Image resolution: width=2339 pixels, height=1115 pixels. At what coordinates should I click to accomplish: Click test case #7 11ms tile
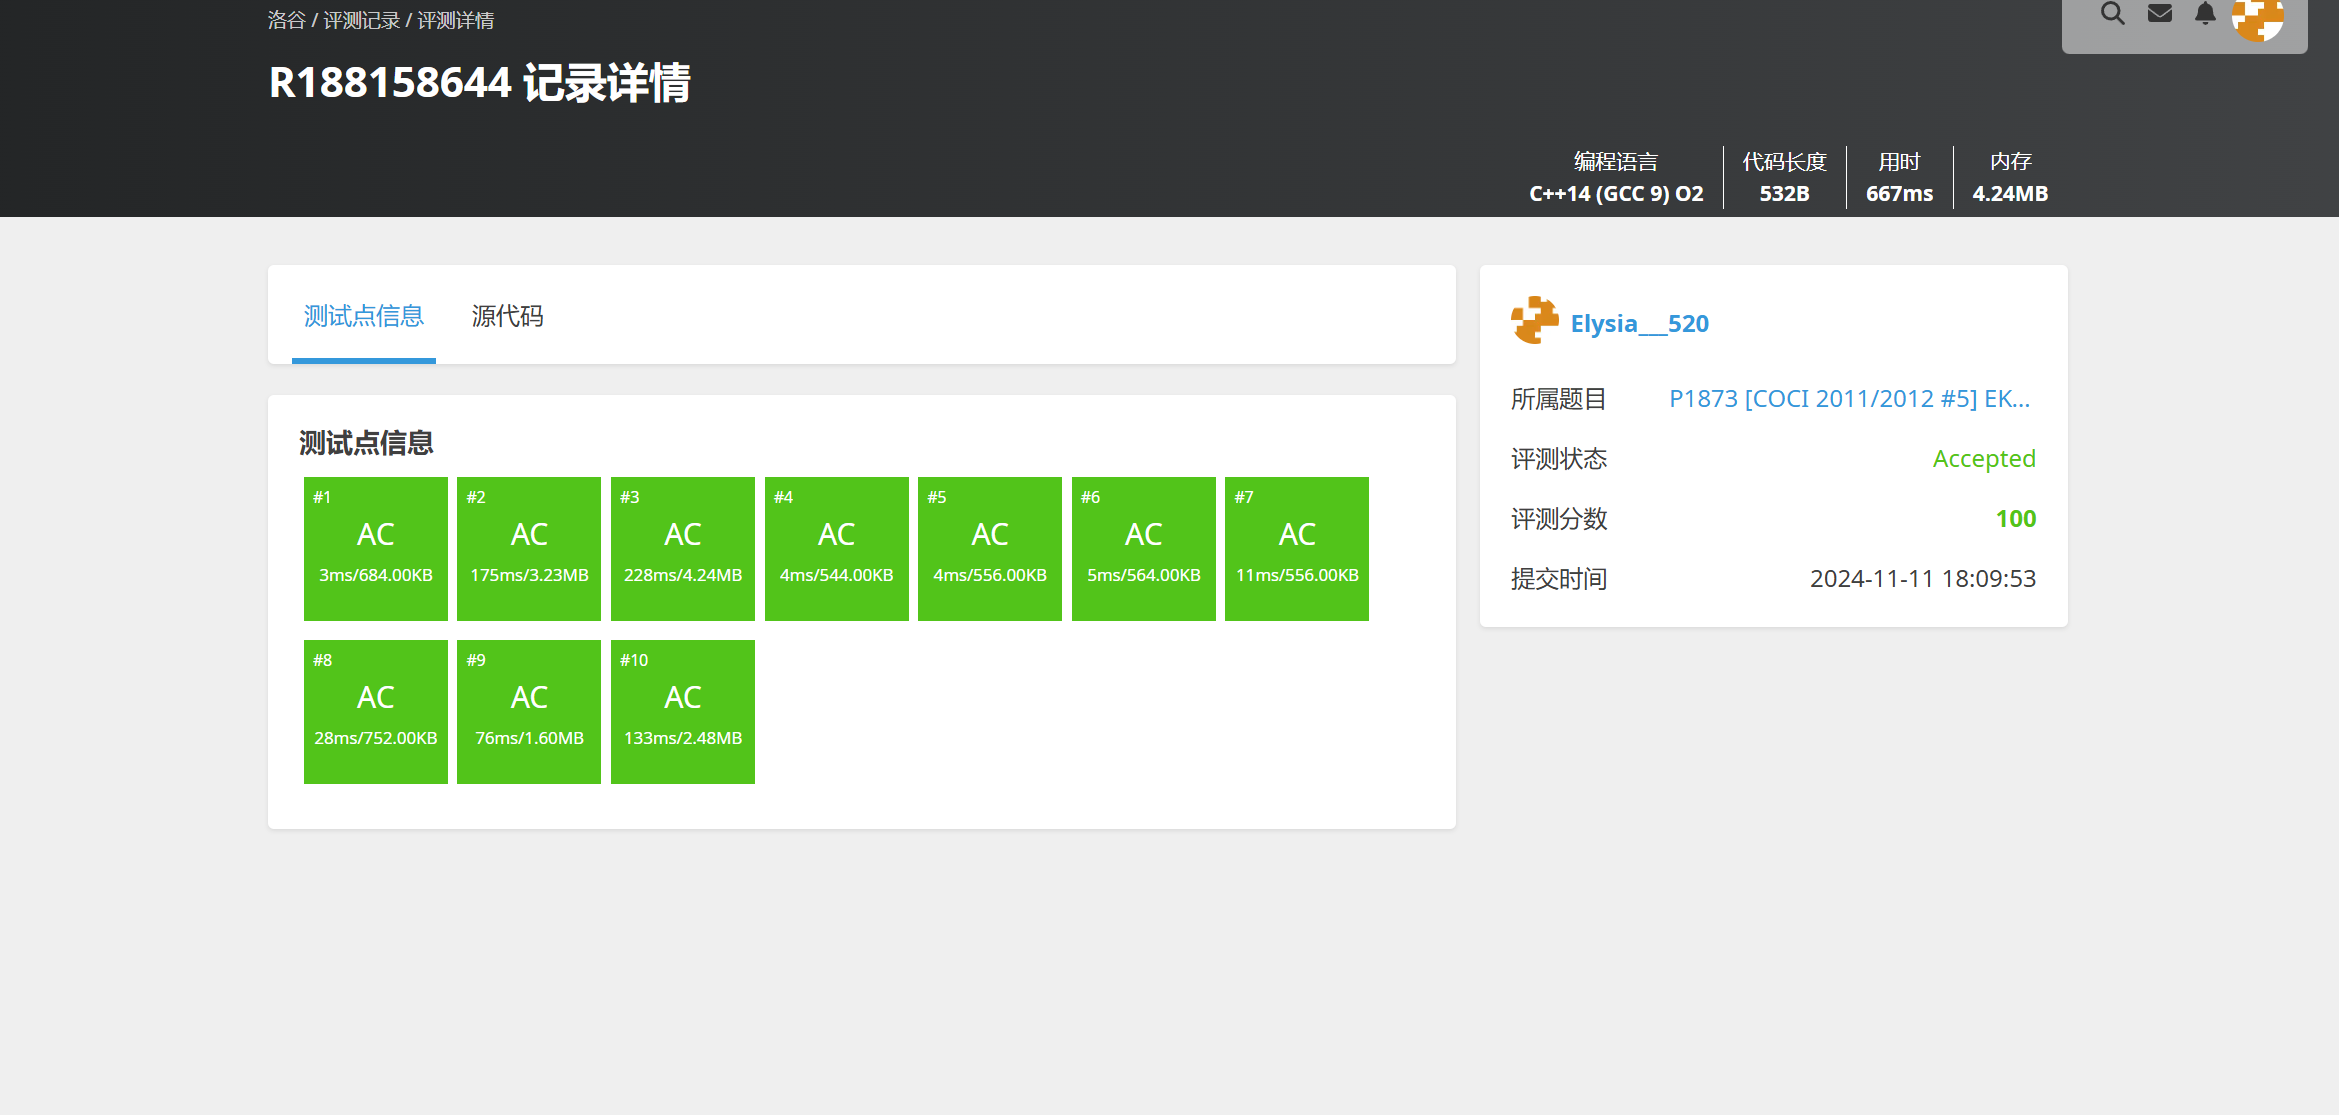point(1297,548)
